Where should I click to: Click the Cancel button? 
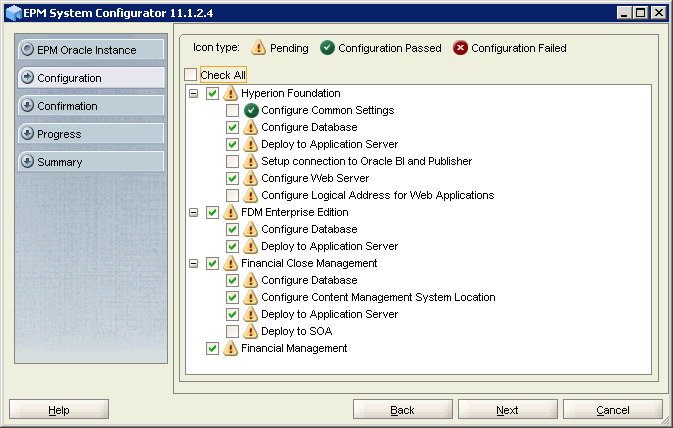pyautogui.click(x=612, y=410)
